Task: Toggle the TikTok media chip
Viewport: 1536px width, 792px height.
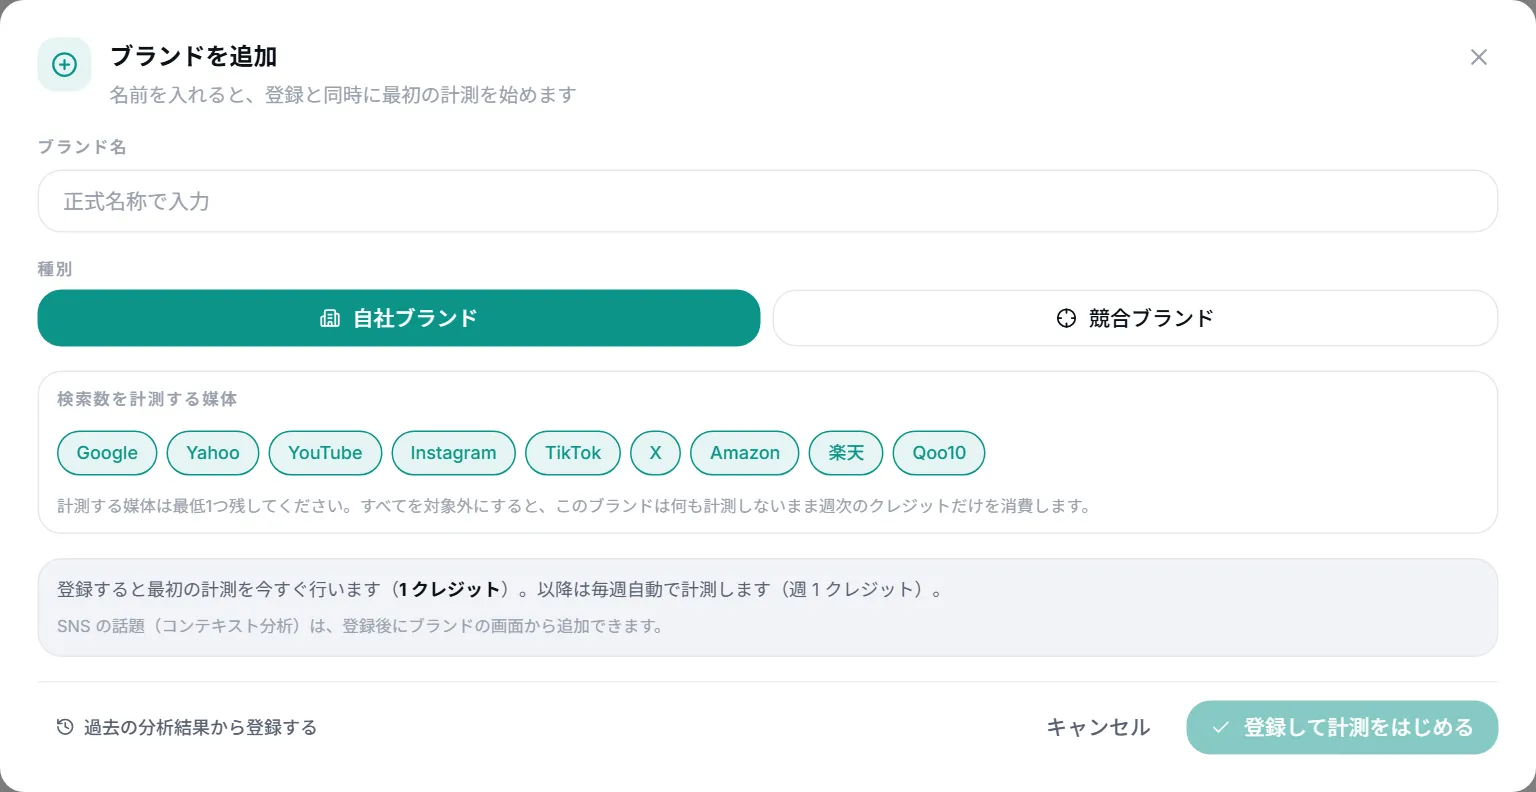Action: click(x=573, y=453)
